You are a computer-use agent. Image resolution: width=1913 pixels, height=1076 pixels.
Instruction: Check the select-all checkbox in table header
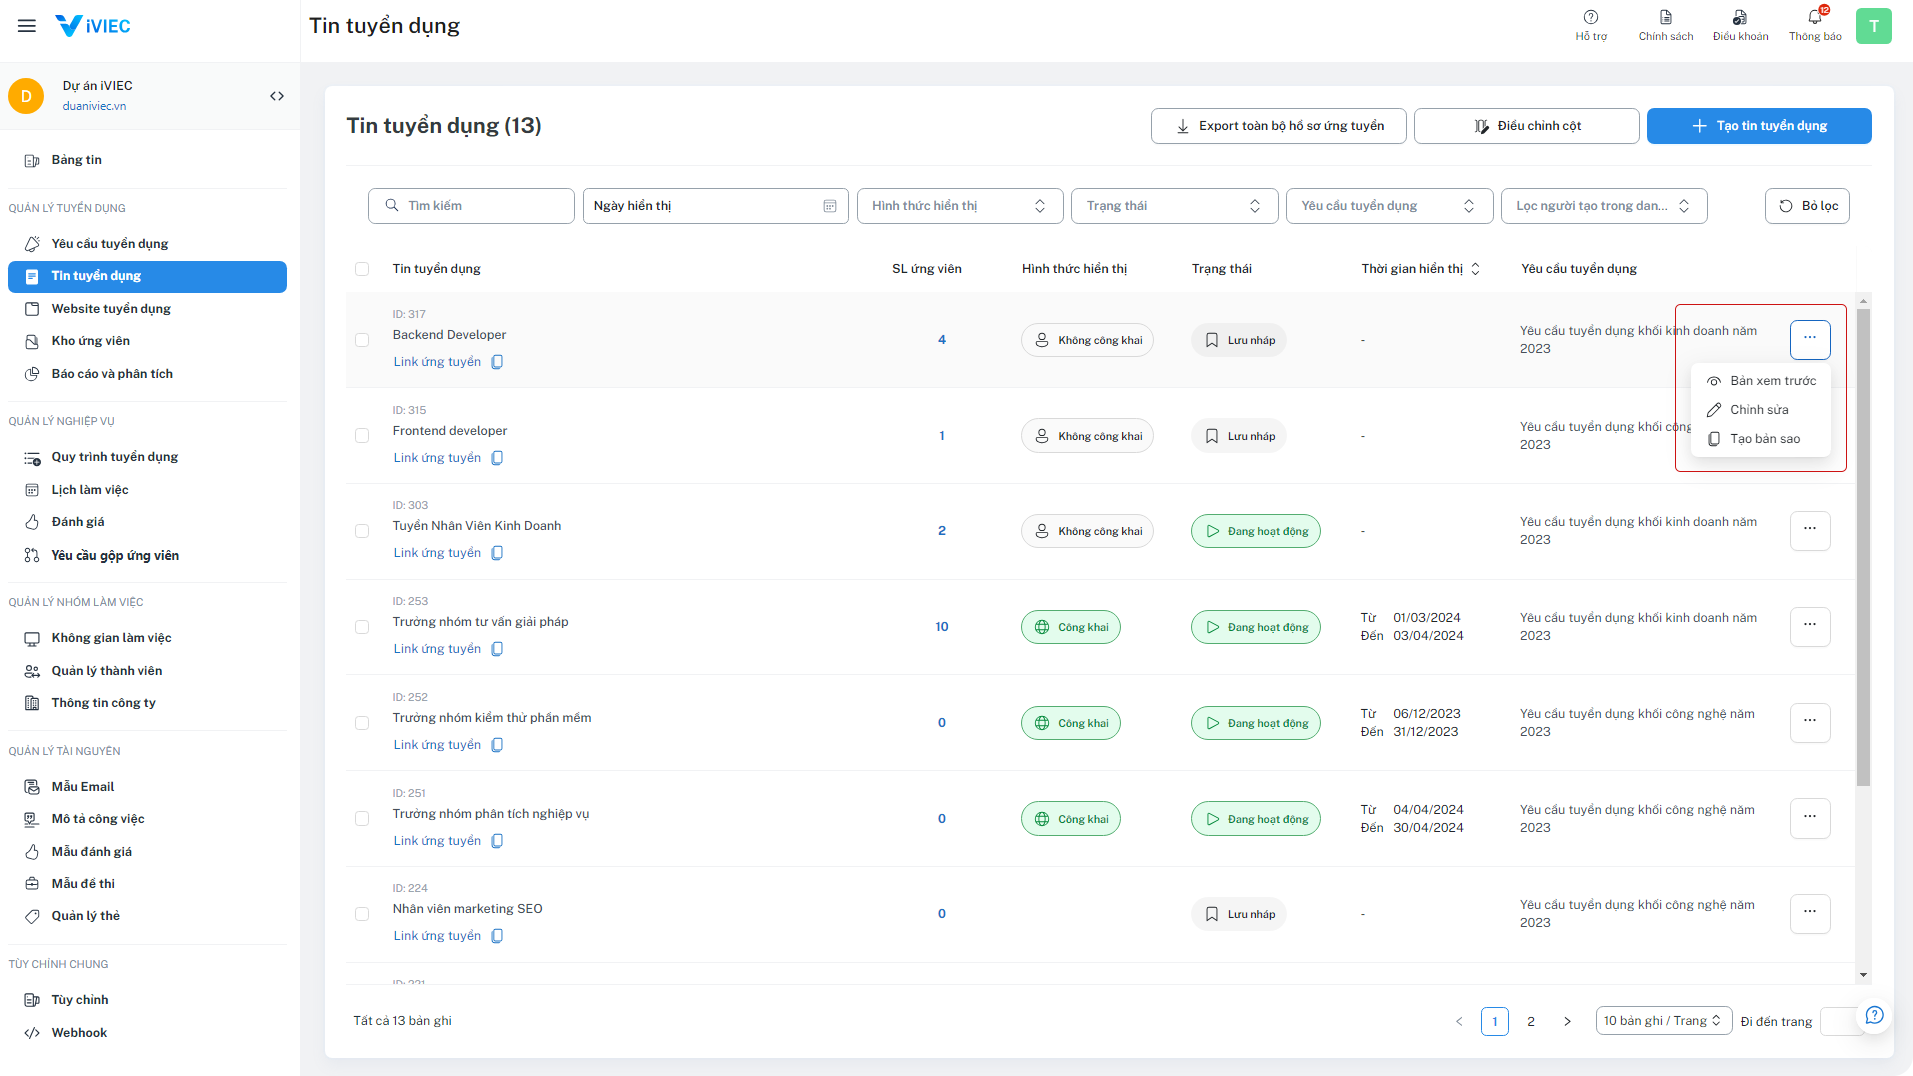tap(362, 269)
